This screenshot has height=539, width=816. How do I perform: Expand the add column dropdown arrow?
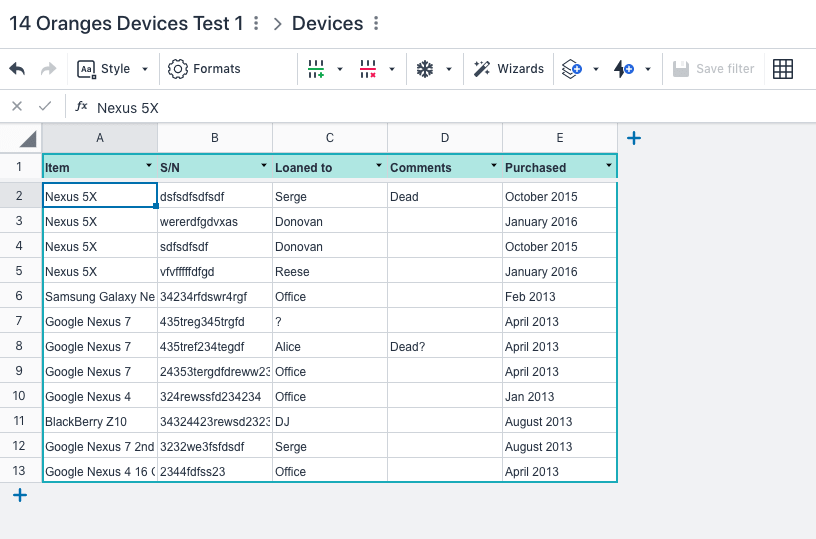click(340, 69)
